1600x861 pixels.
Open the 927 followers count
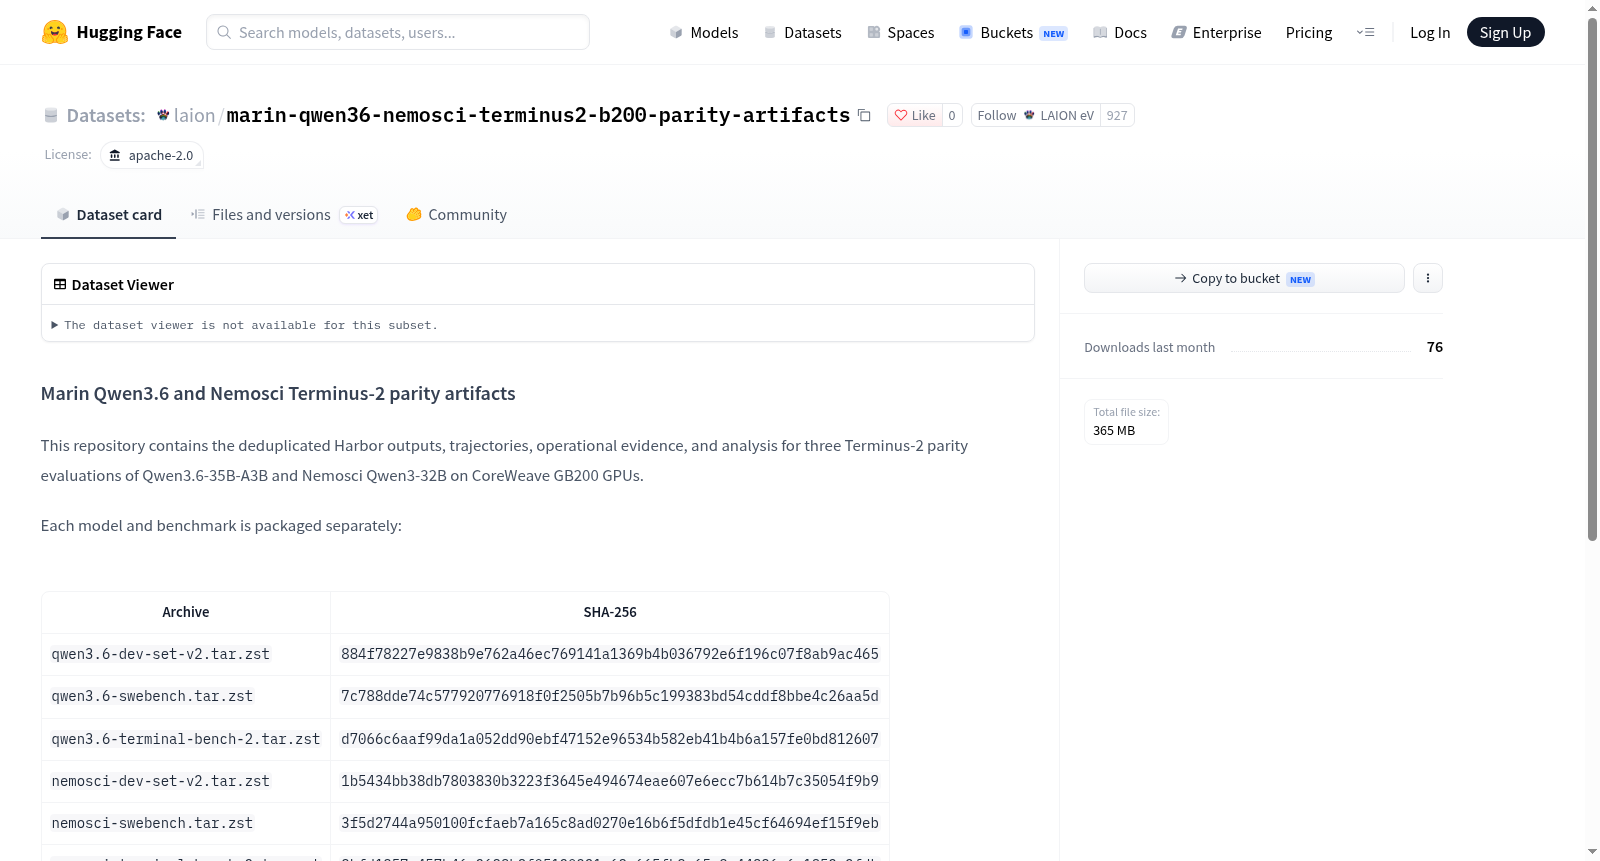pyautogui.click(x=1117, y=115)
